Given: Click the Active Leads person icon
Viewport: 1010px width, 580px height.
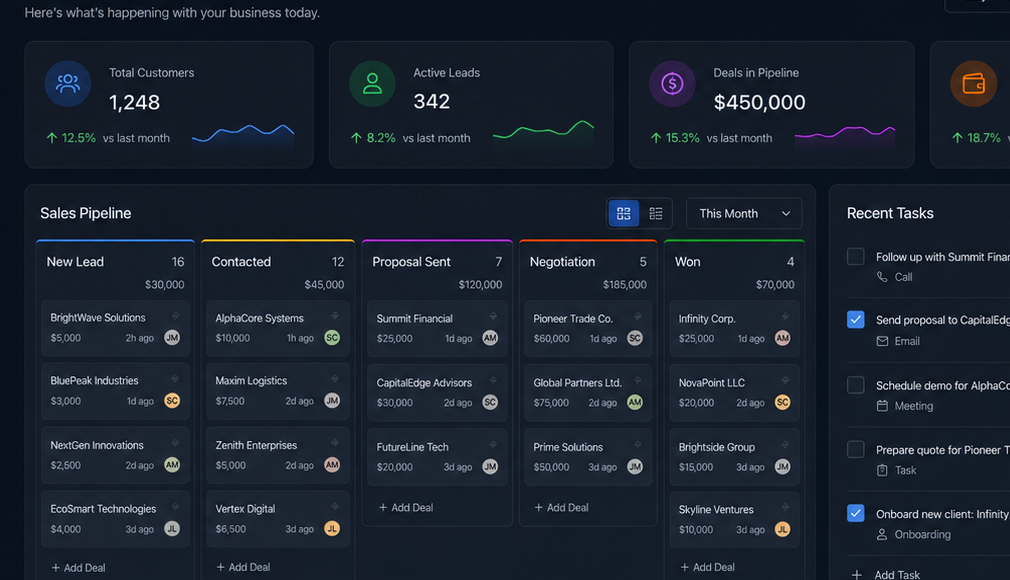Looking at the screenshot, I should pyautogui.click(x=372, y=84).
